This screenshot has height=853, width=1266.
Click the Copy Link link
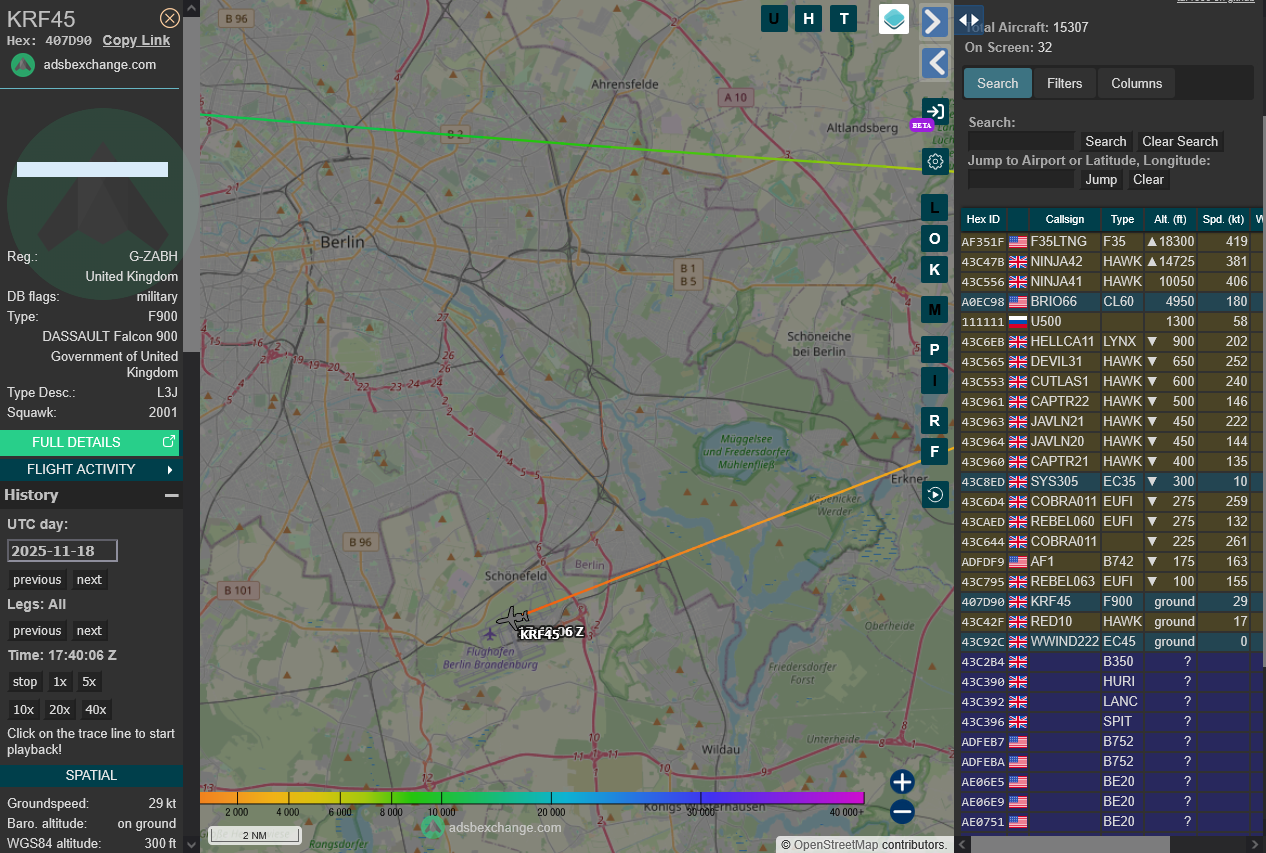coord(136,40)
